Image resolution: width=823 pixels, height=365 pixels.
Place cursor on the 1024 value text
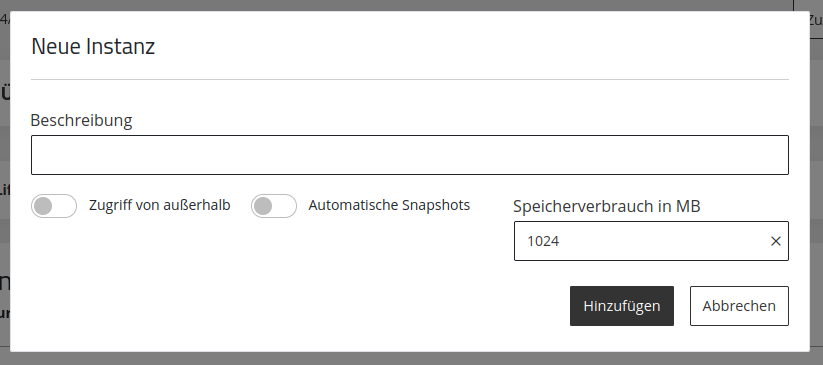click(543, 241)
